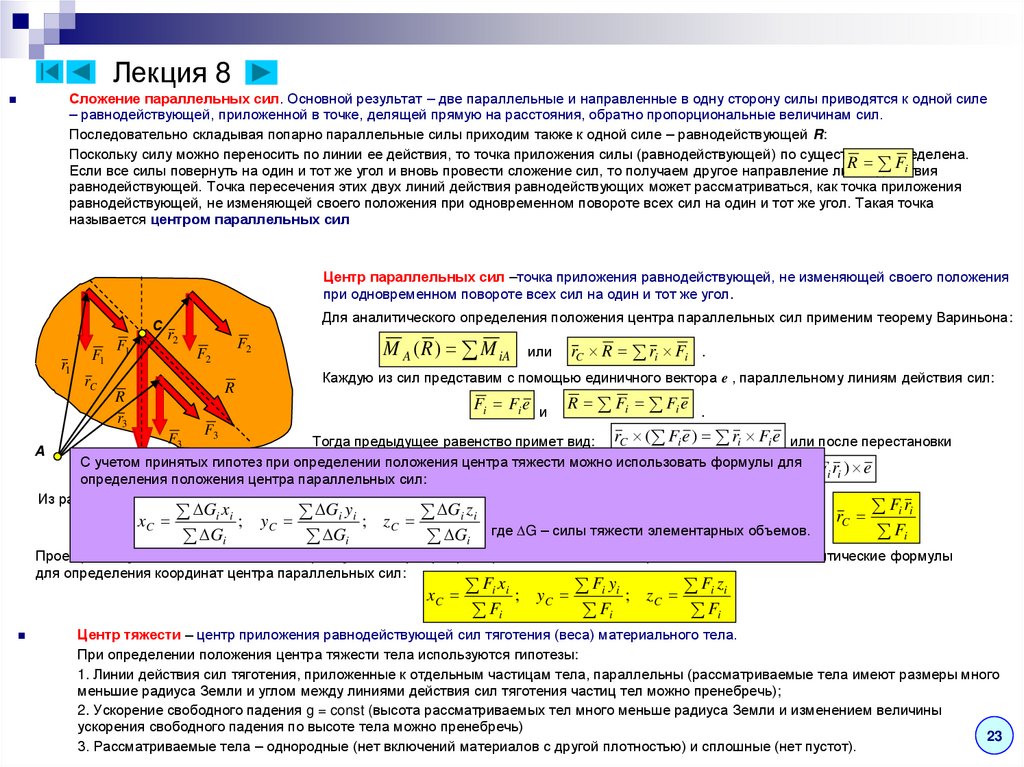
Task: Click the page number 23 circle
Action: click(x=994, y=736)
